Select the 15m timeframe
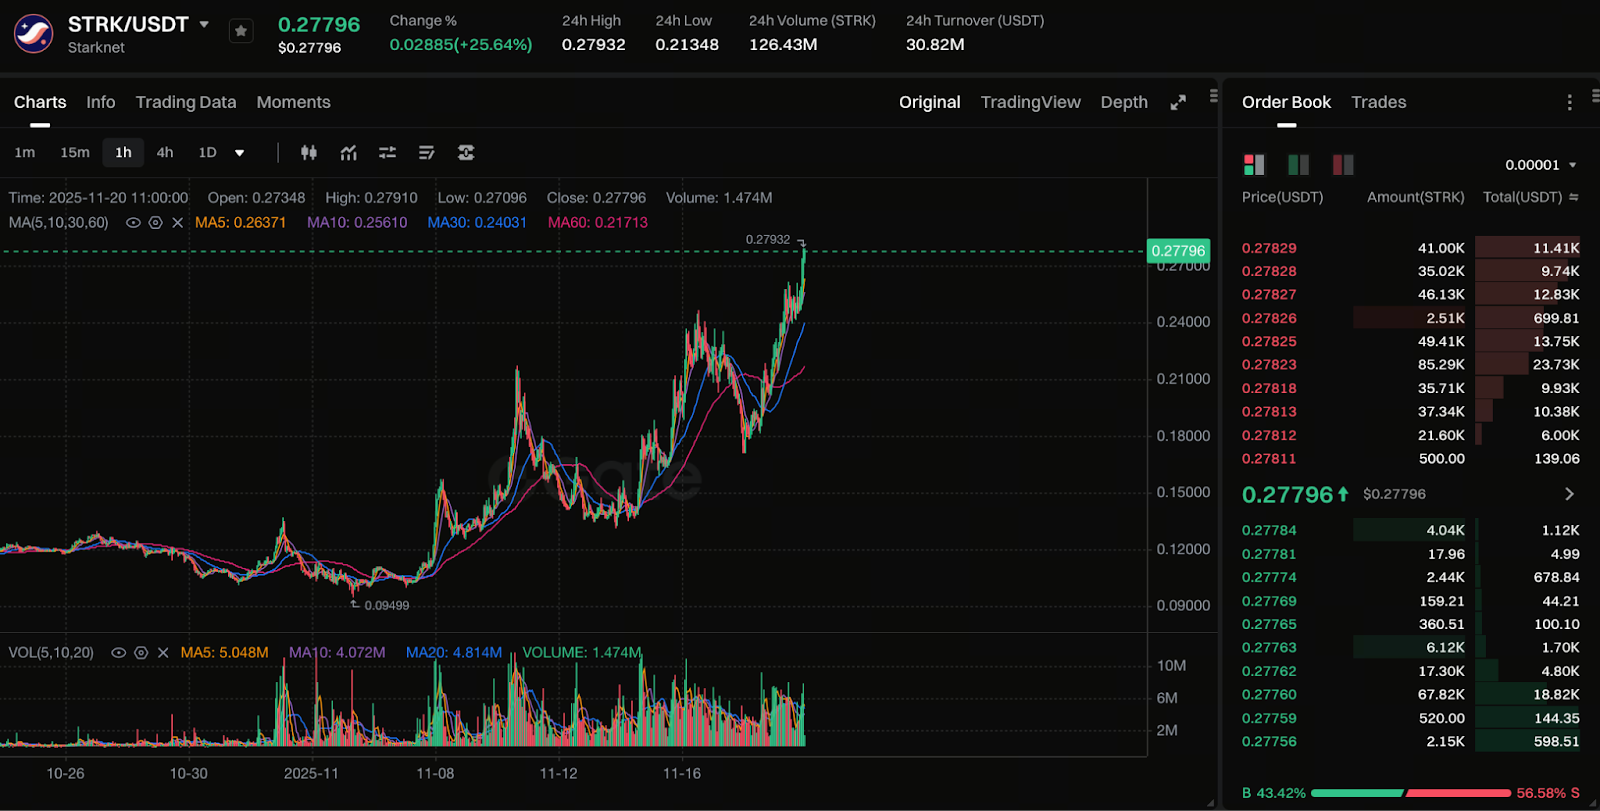 point(75,152)
